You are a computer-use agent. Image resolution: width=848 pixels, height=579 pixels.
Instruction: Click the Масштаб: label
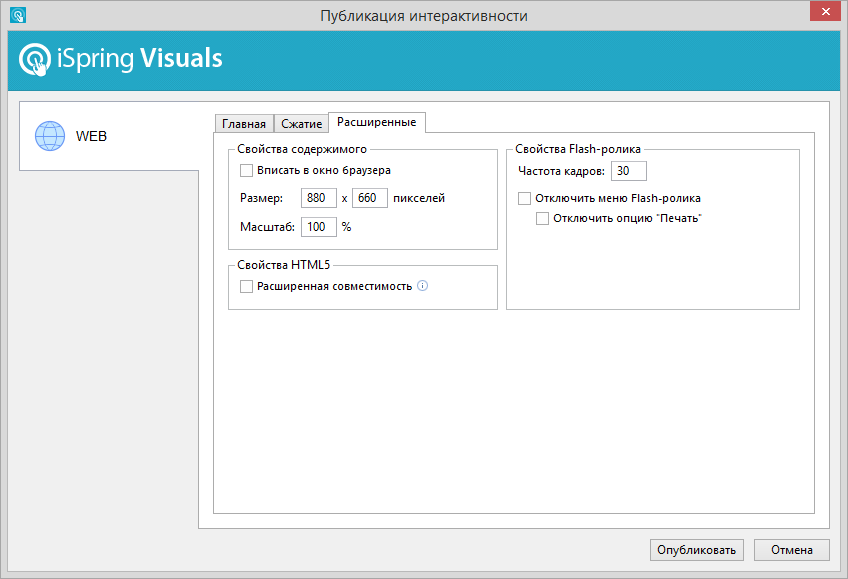tap(267, 227)
